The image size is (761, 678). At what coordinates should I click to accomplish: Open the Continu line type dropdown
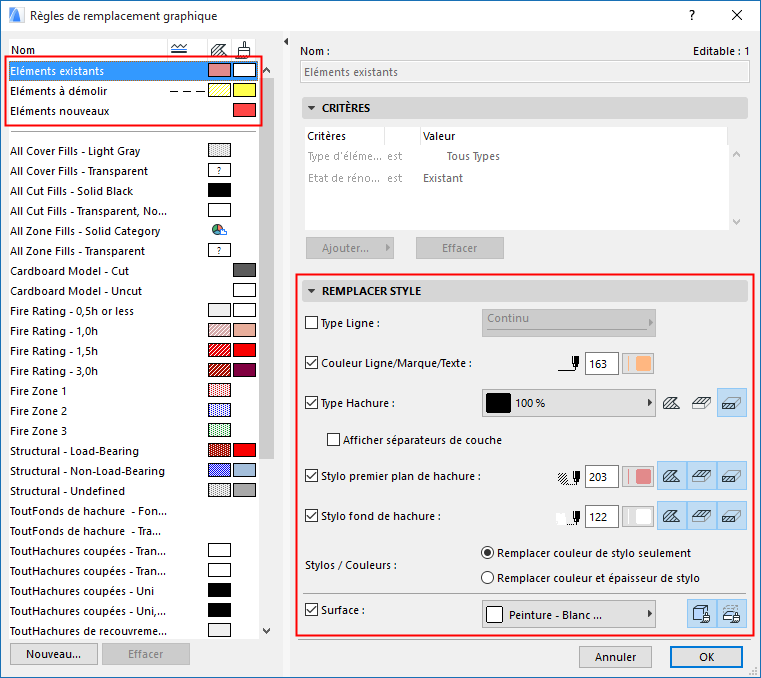(x=568, y=323)
